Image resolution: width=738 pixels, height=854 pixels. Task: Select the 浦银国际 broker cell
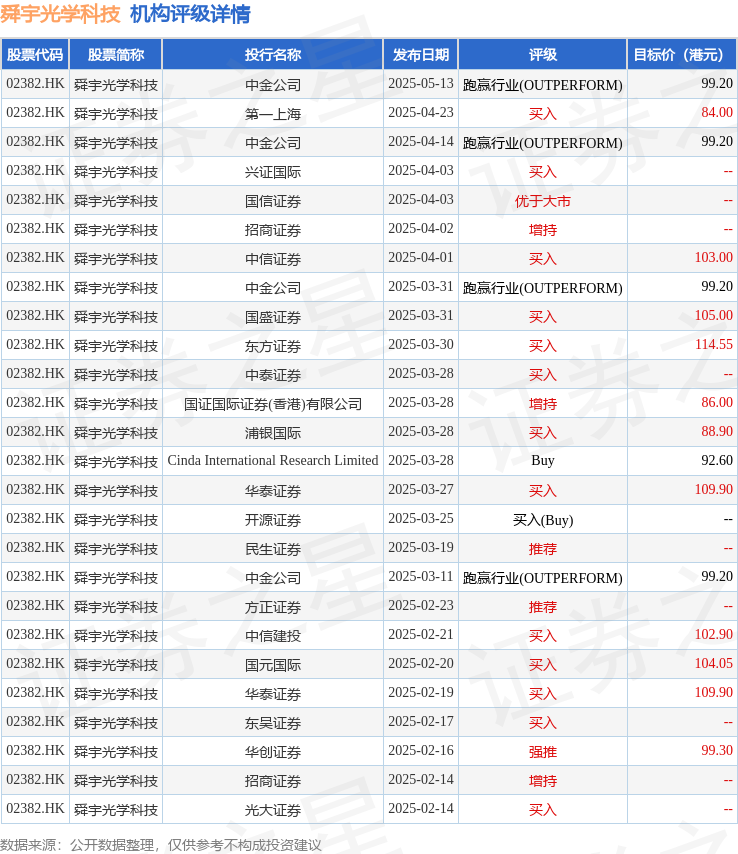273,432
